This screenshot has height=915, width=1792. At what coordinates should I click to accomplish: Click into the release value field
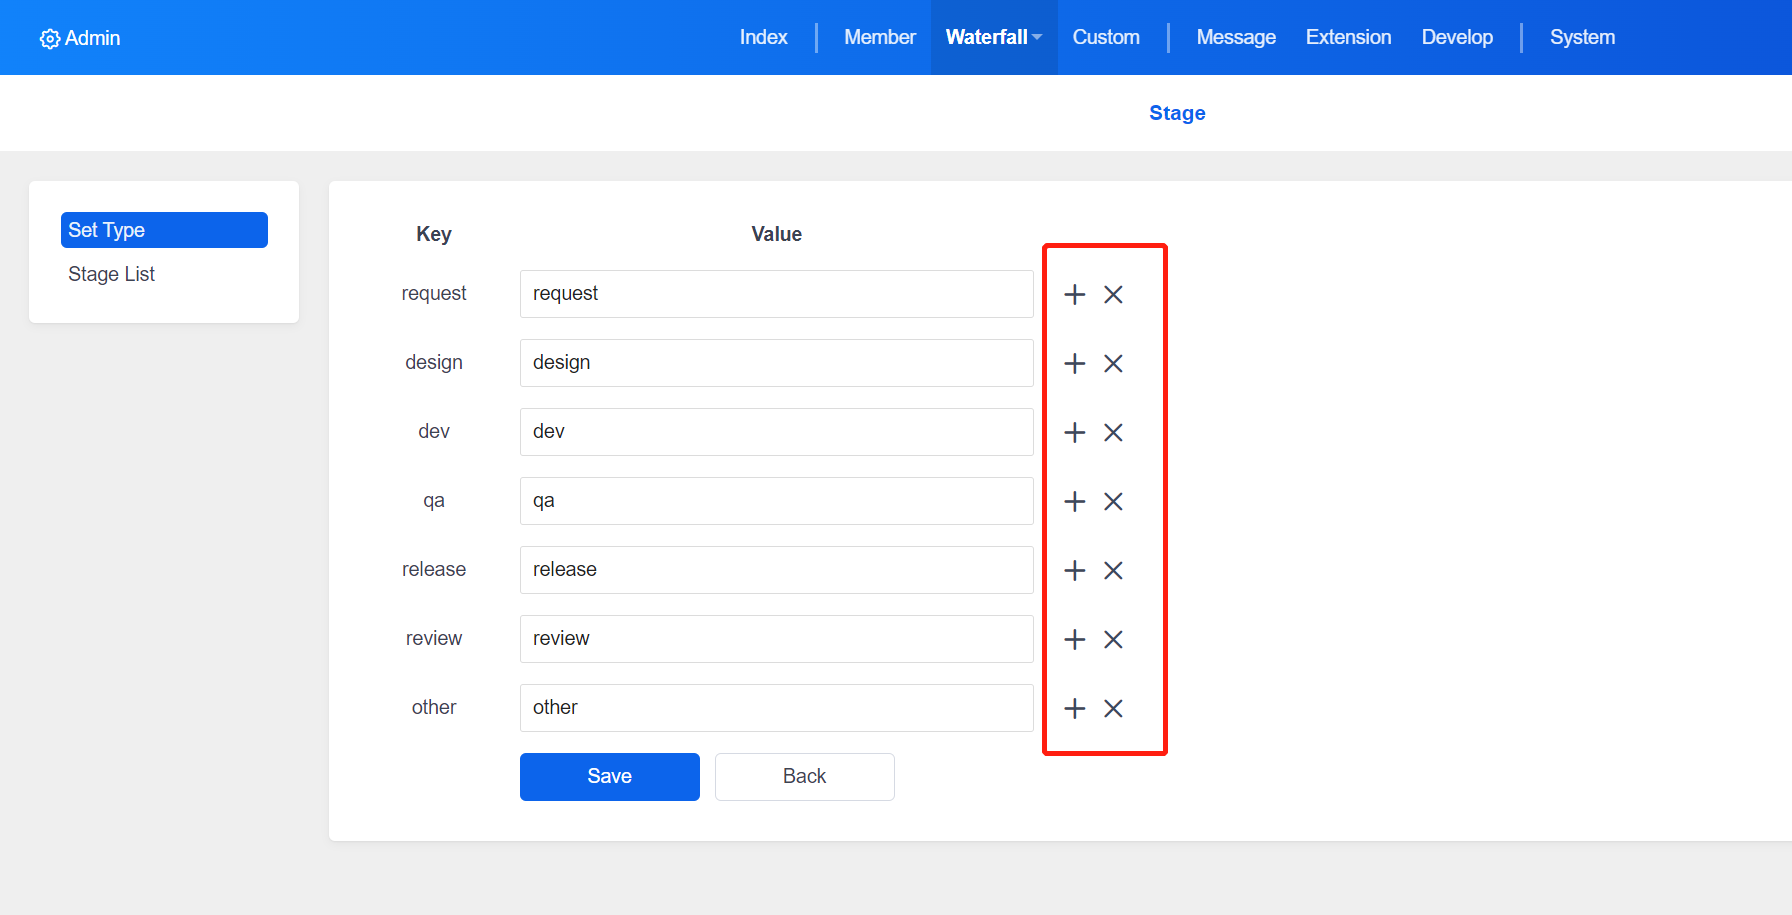(776, 570)
